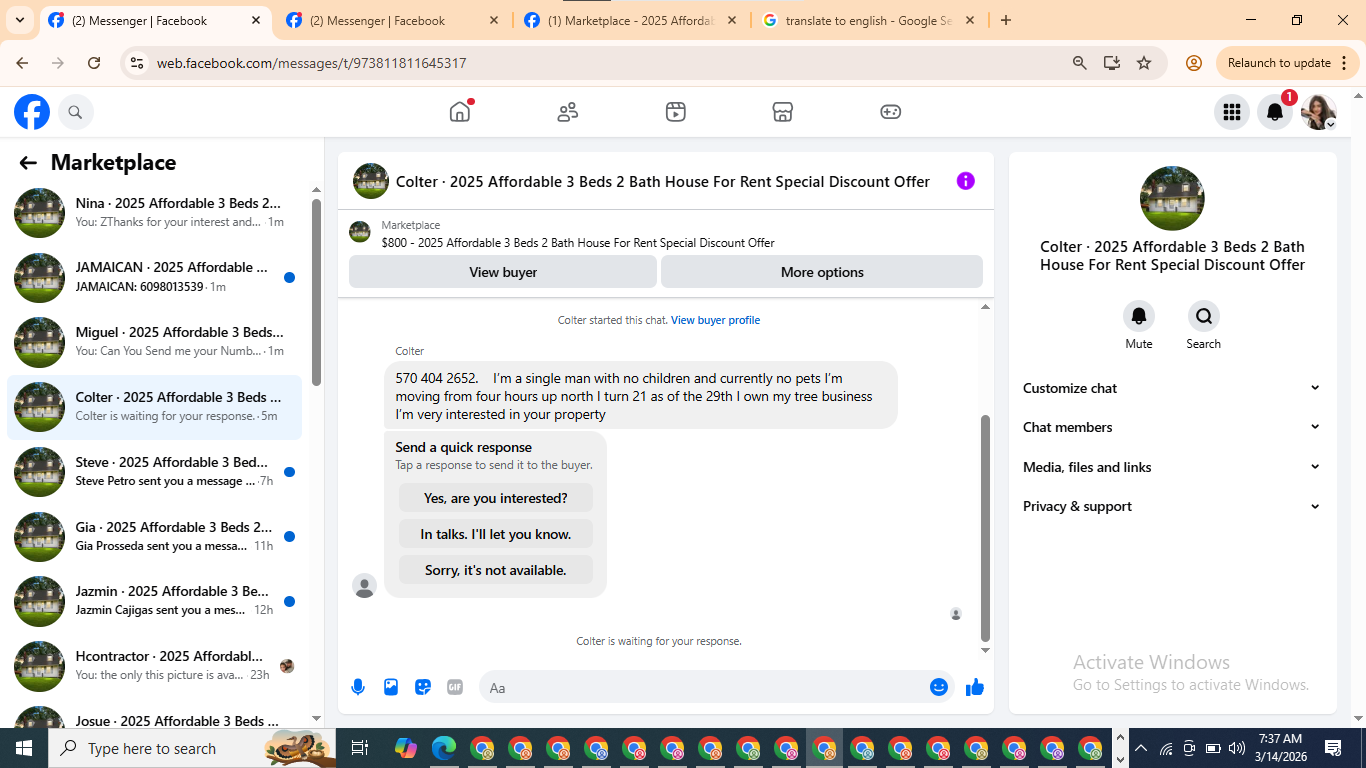Switch to translate to english Google tab
The height and width of the screenshot is (768, 1366).
(x=870, y=20)
